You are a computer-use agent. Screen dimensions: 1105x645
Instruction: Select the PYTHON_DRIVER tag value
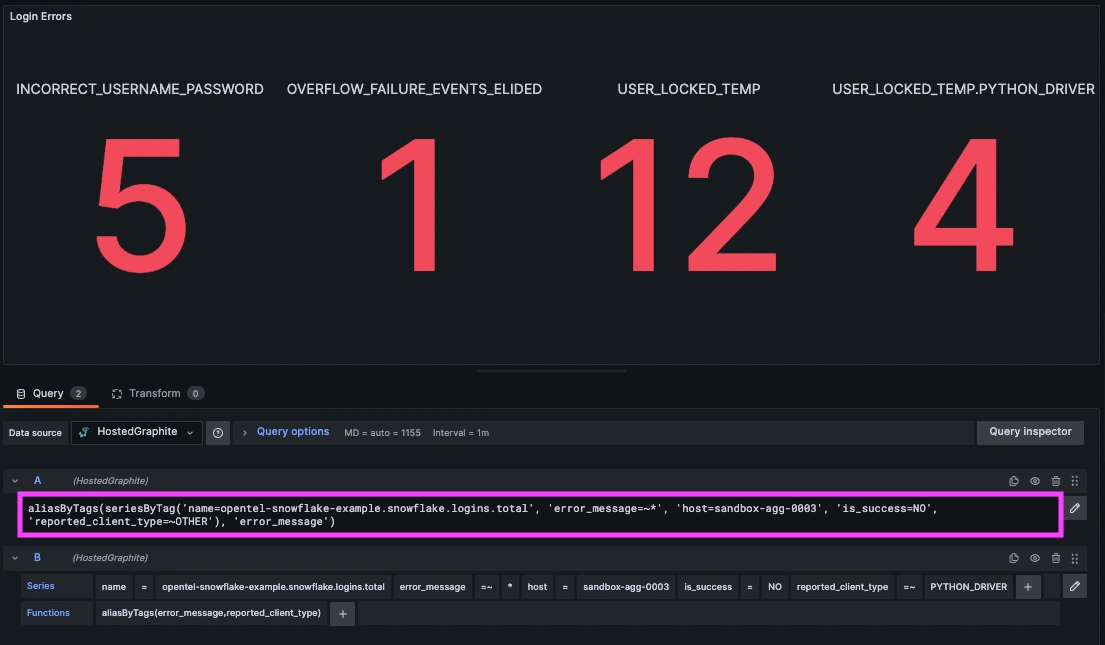point(968,586)
